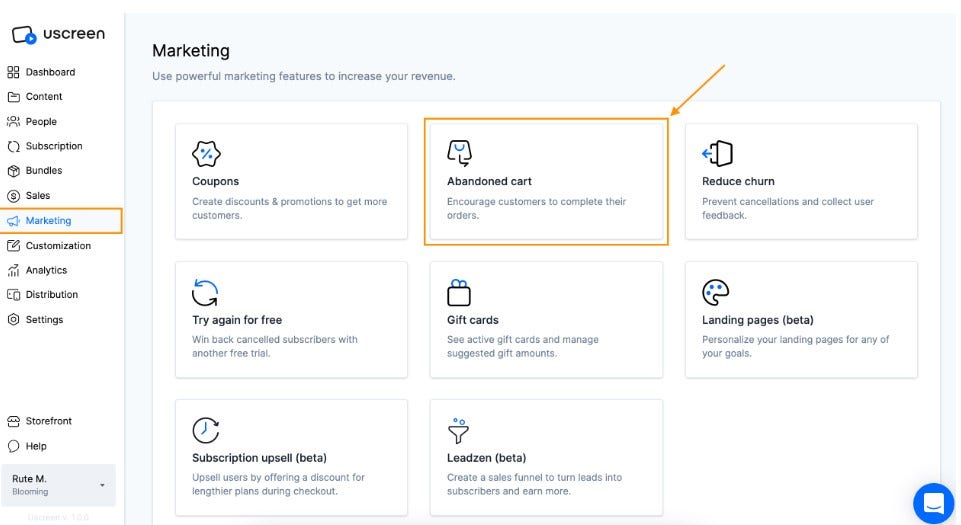Click "Create a sales funnel" description
This screenshot has height=525, width=961.
pos(534,484)
